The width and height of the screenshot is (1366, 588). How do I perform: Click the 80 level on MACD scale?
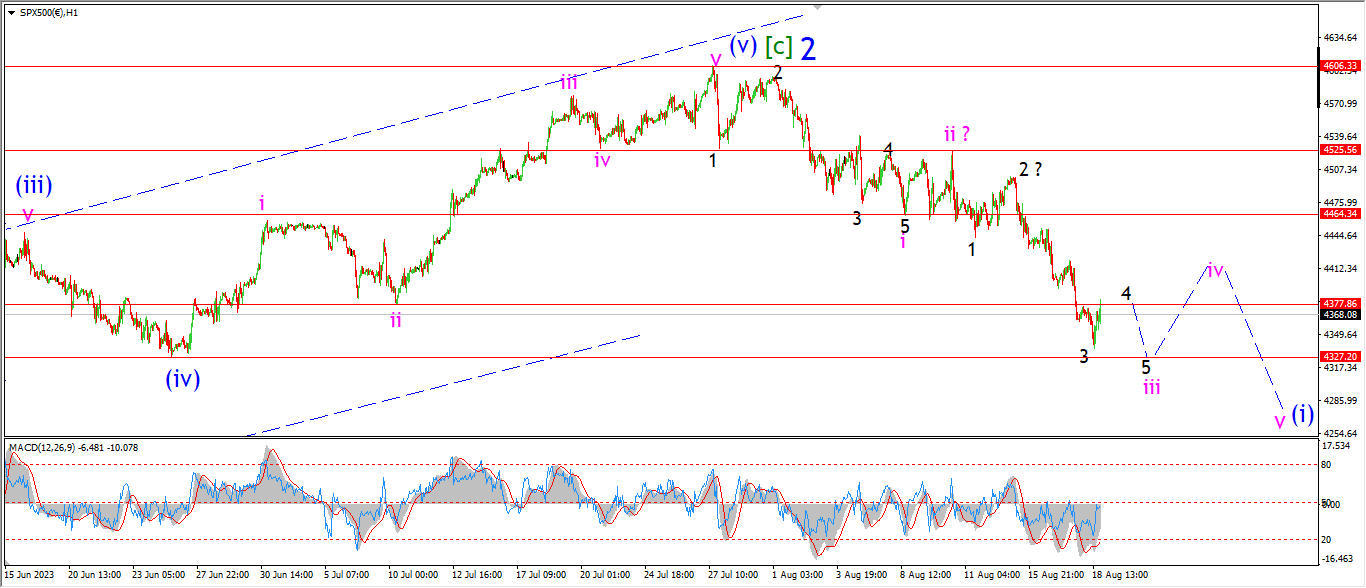1328,465
